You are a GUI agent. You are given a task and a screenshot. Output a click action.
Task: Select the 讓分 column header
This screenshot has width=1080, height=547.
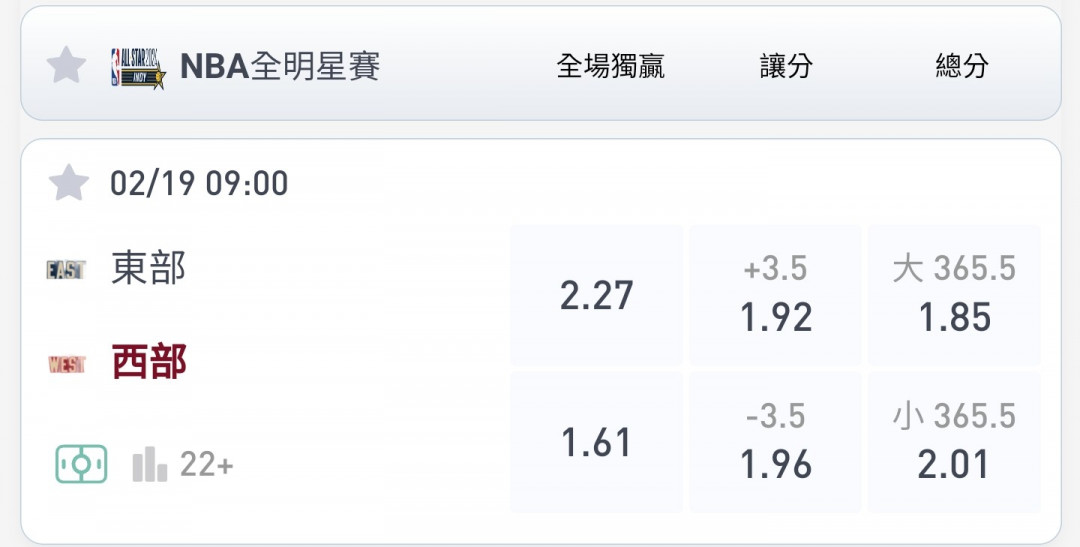point(786,66)
